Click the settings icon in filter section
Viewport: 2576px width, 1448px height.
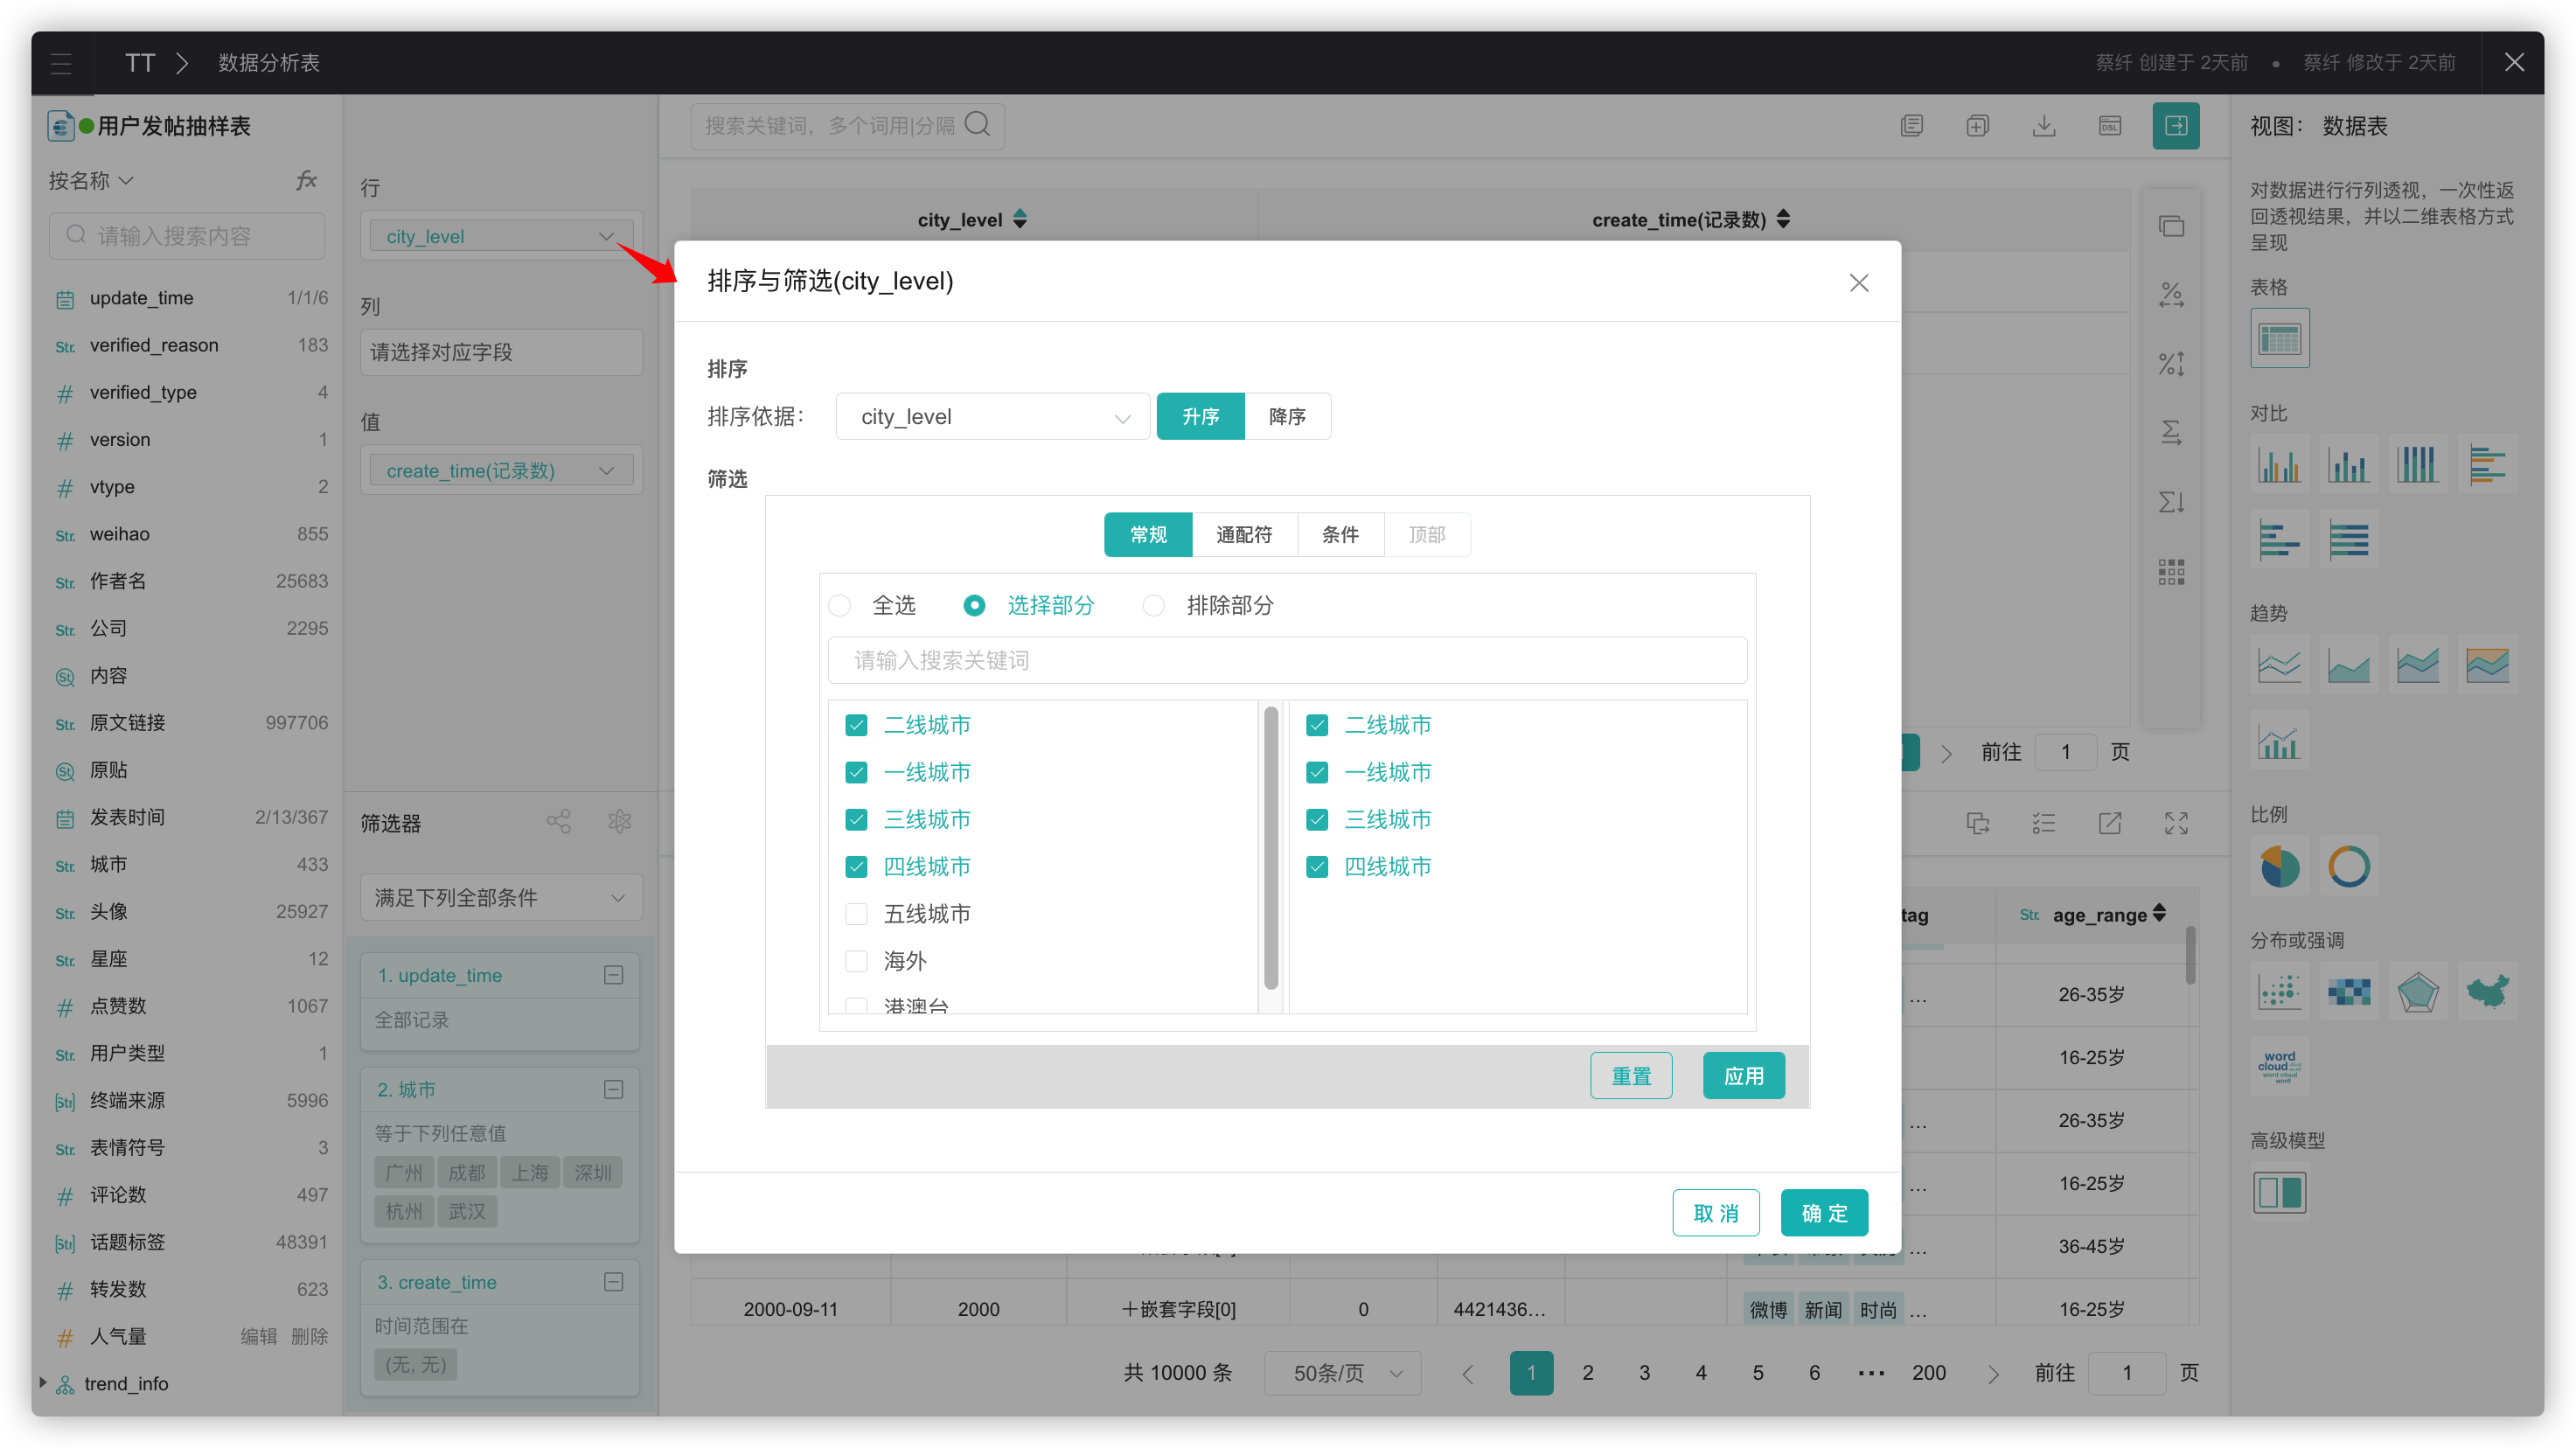pyautogui.click(x=619, y=821)
